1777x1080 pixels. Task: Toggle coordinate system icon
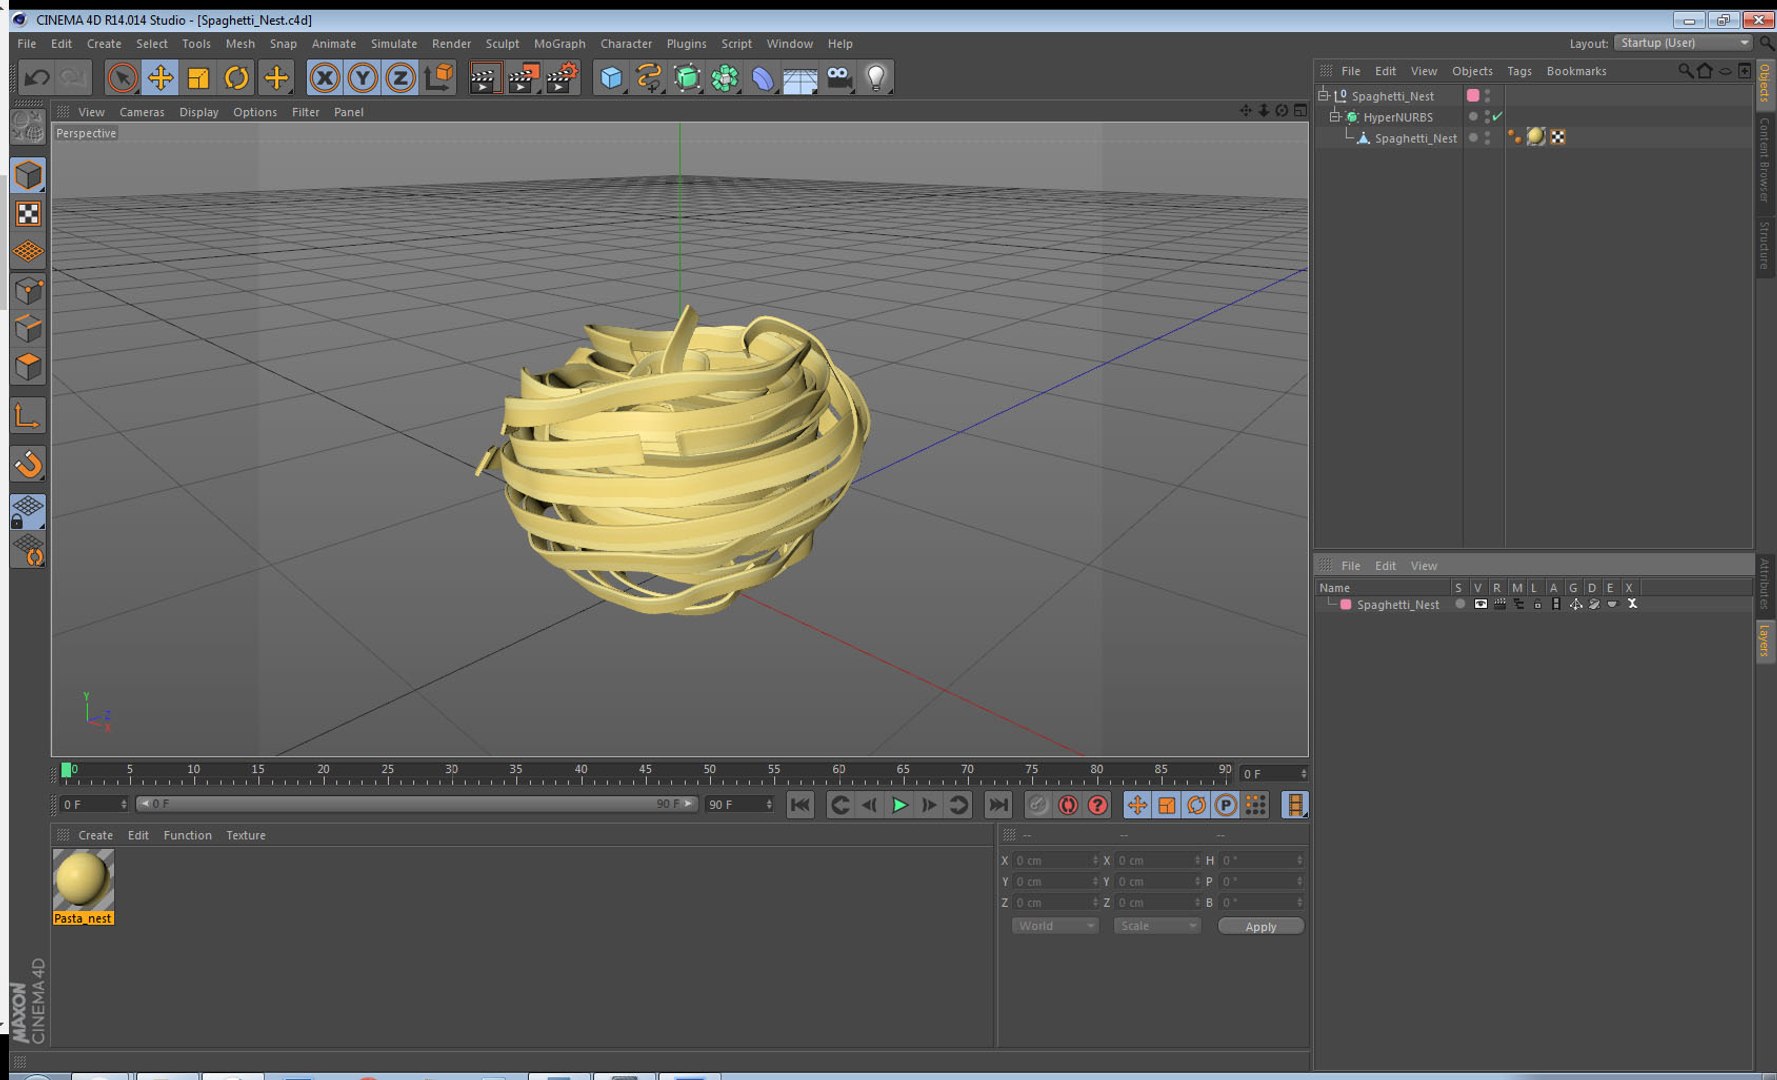(438, 78)
